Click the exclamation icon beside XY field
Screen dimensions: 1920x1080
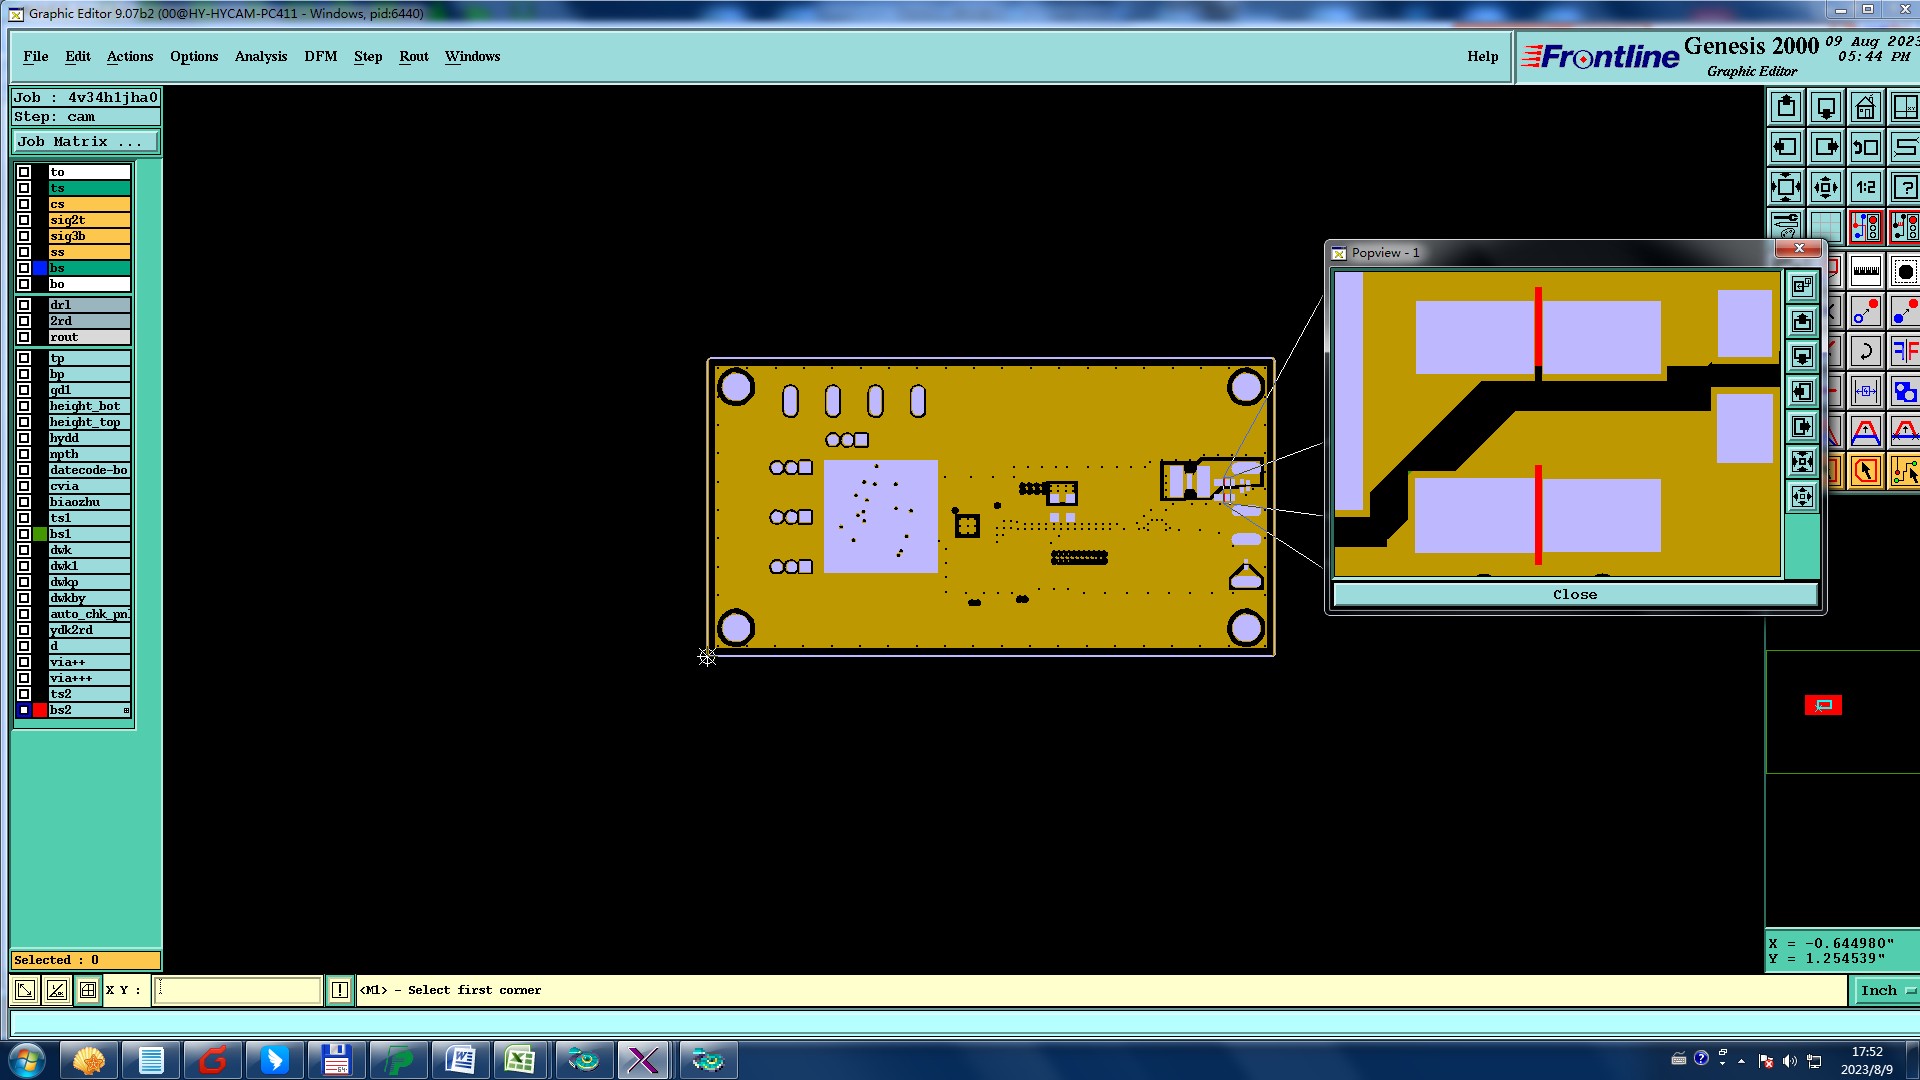click(339, 990)
